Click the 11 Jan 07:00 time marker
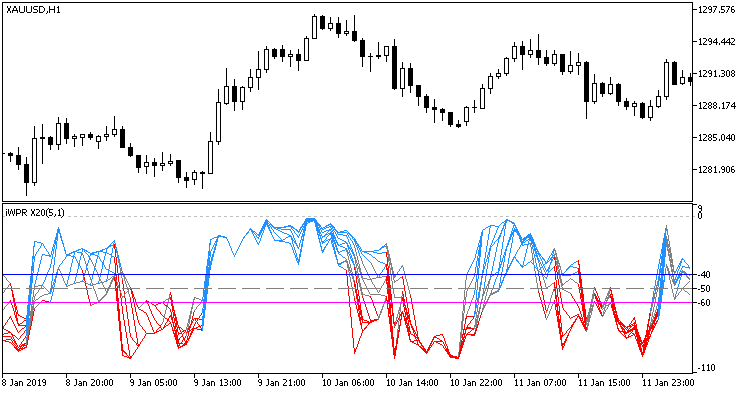 540,383
